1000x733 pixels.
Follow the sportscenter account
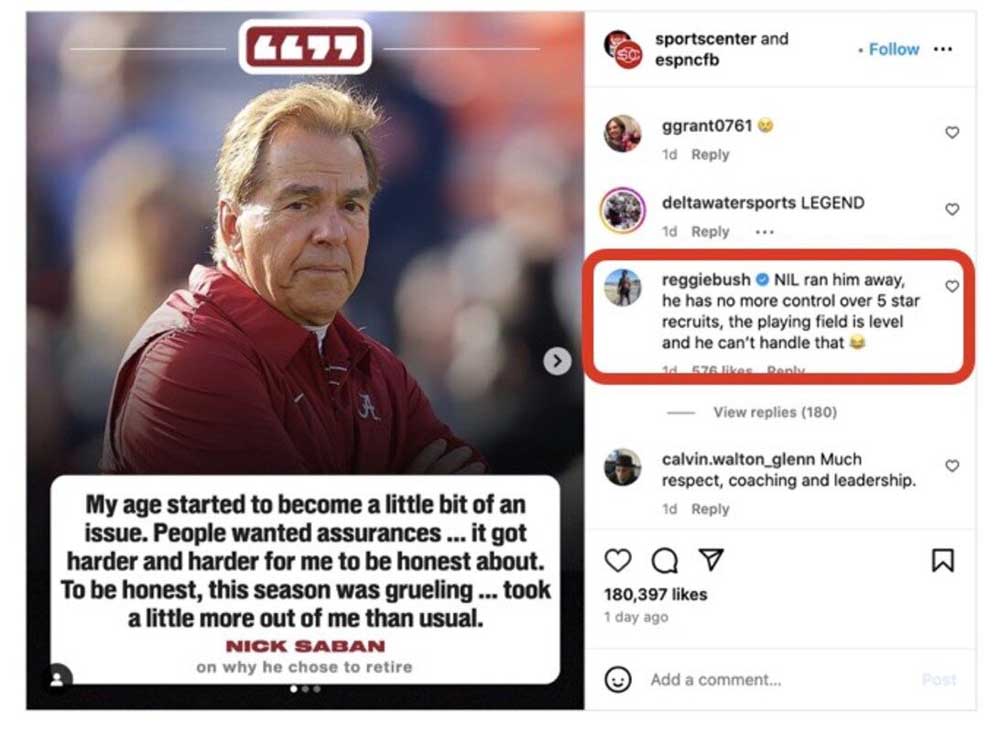pos(893,49)
